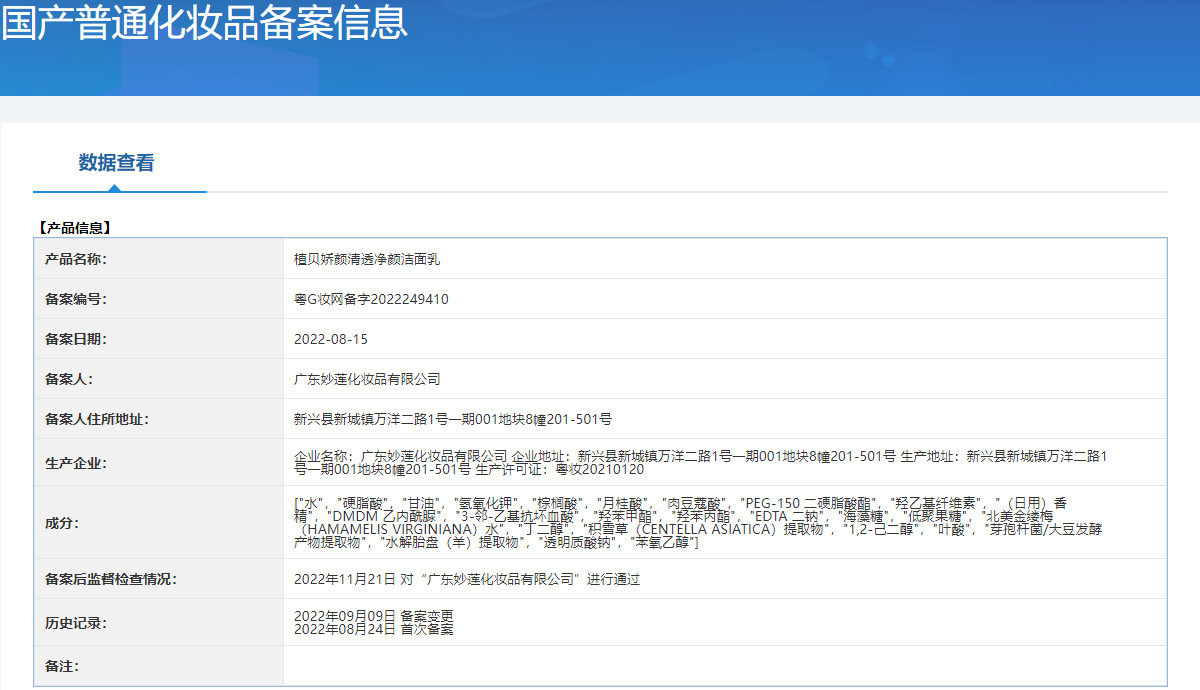The width and height of the screenshot is (1200, 690).
Task: Click the 成分 row label
Action: click(62, 523)
